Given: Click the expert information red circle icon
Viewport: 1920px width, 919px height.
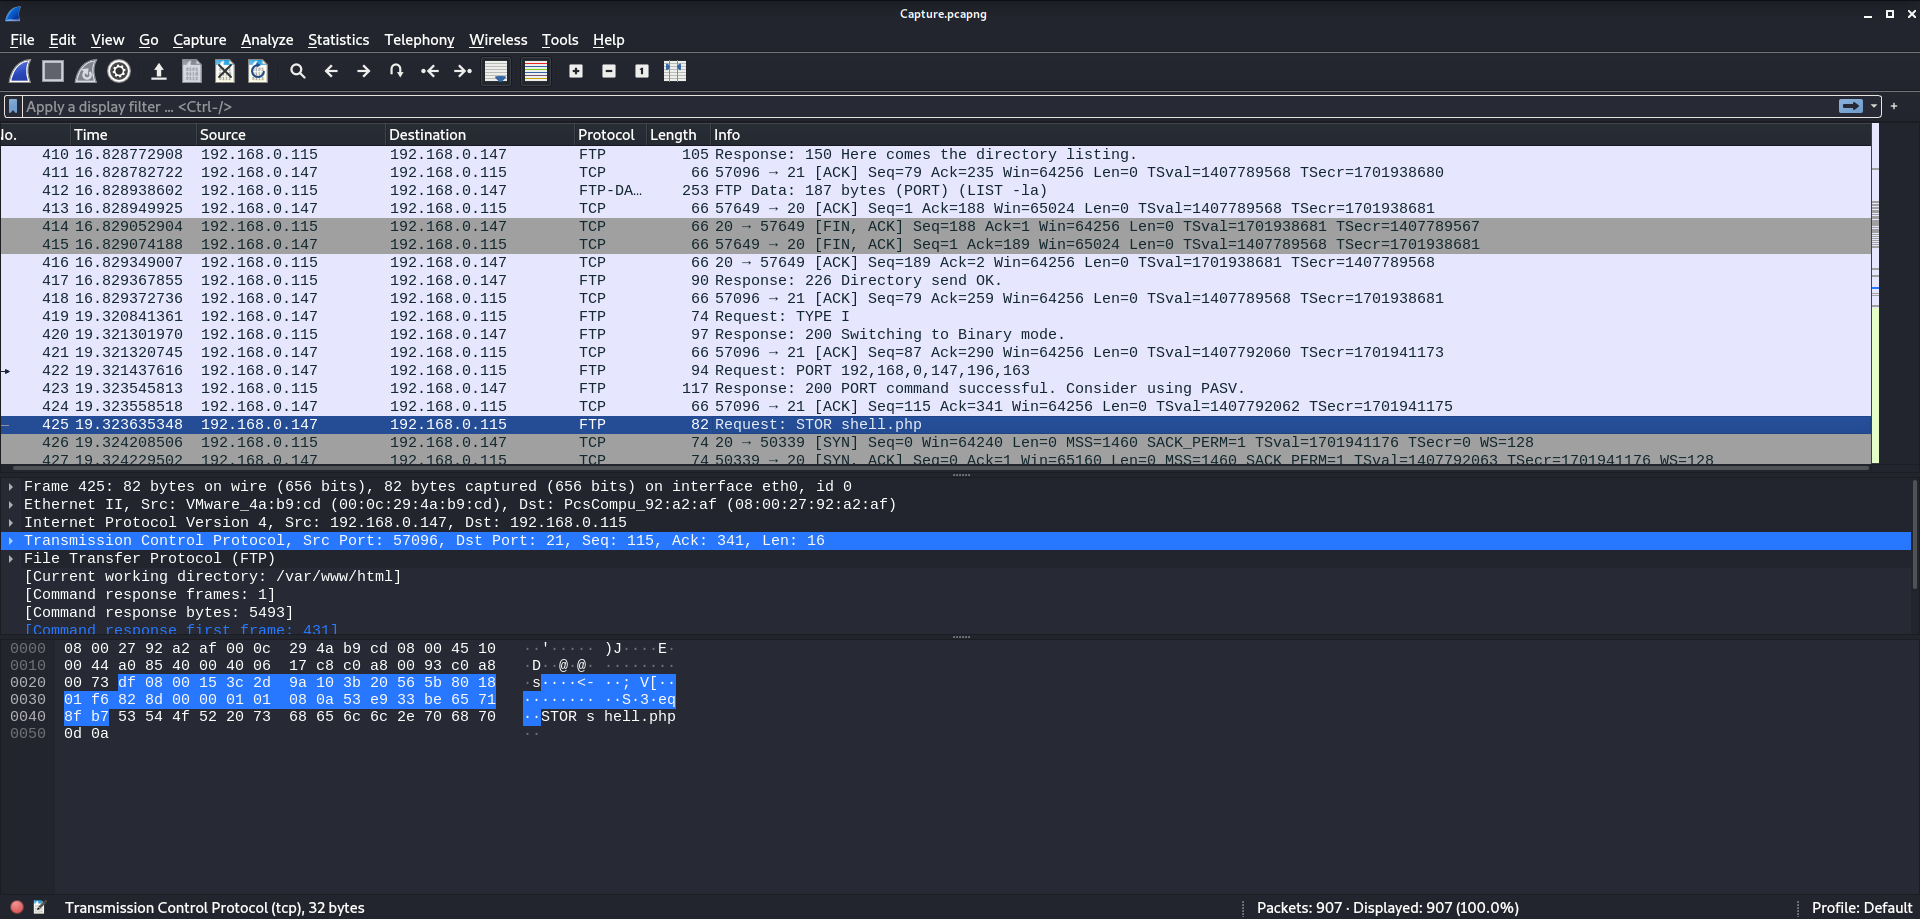Looking at the screenshot, I should tap(17, 907).
